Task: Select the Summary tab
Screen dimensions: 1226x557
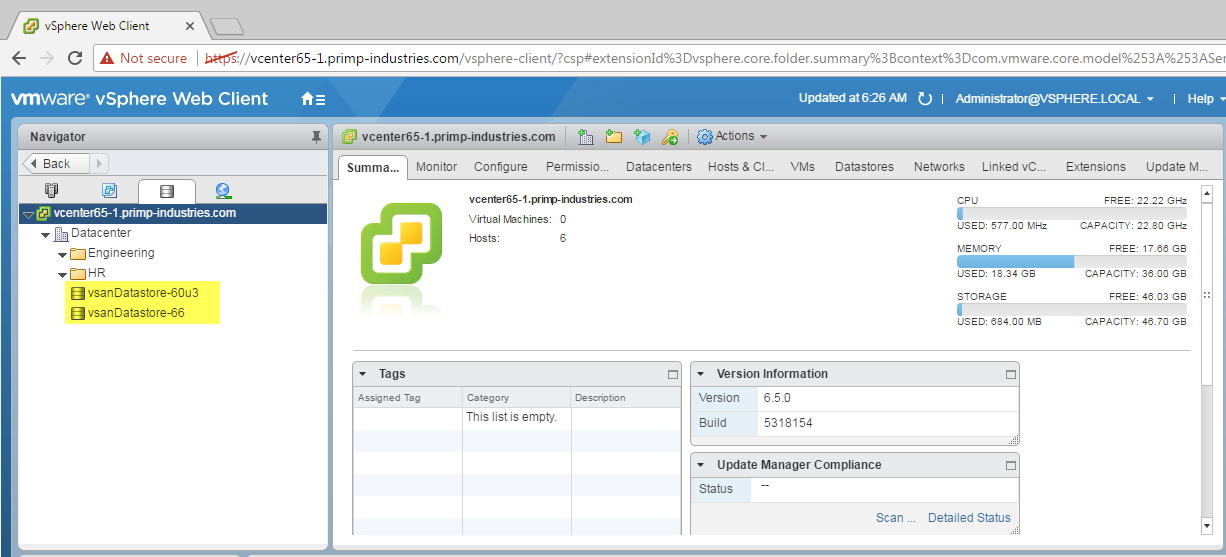Action: coord(373,167)
